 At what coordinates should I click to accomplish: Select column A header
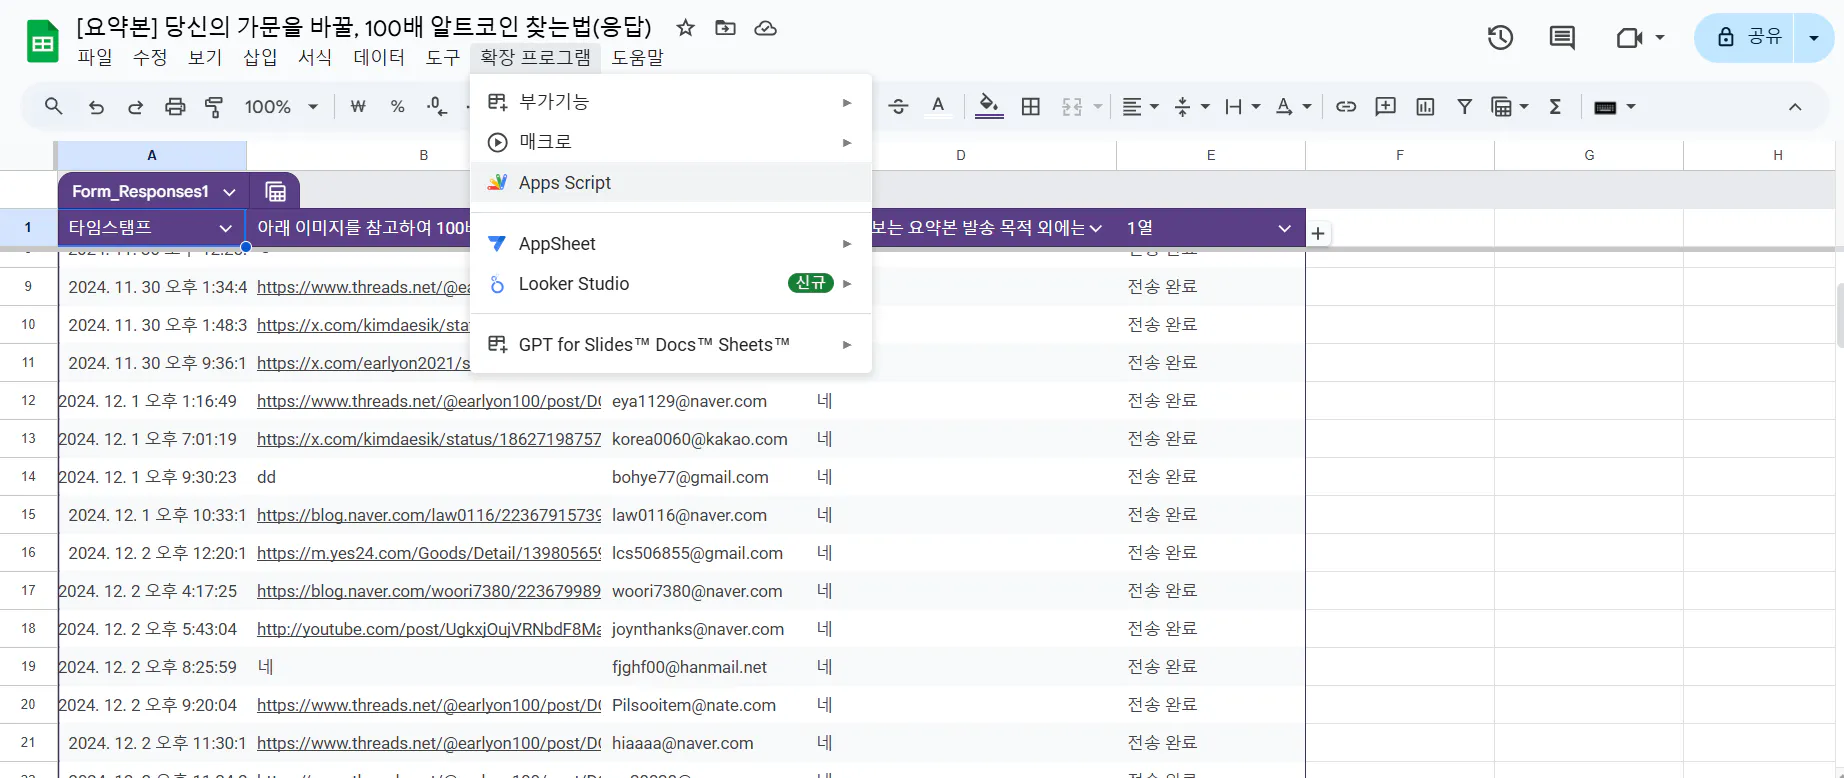[x=152, y=155]
